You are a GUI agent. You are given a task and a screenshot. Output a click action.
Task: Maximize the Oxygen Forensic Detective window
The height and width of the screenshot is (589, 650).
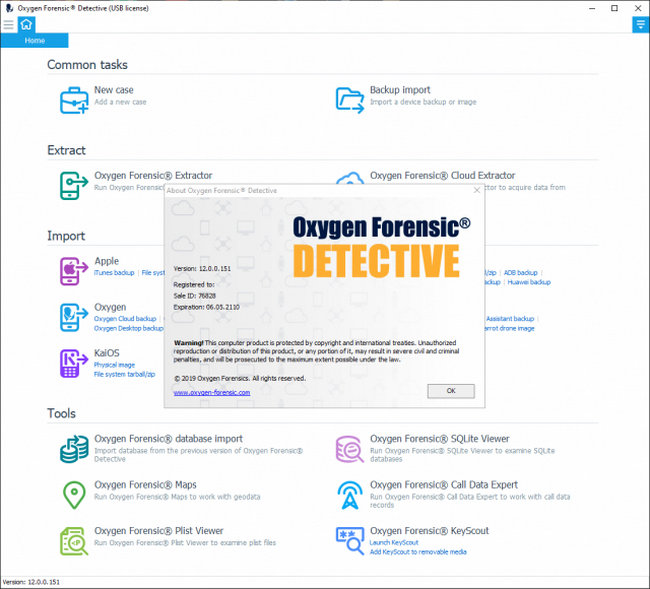pos(615,8)
